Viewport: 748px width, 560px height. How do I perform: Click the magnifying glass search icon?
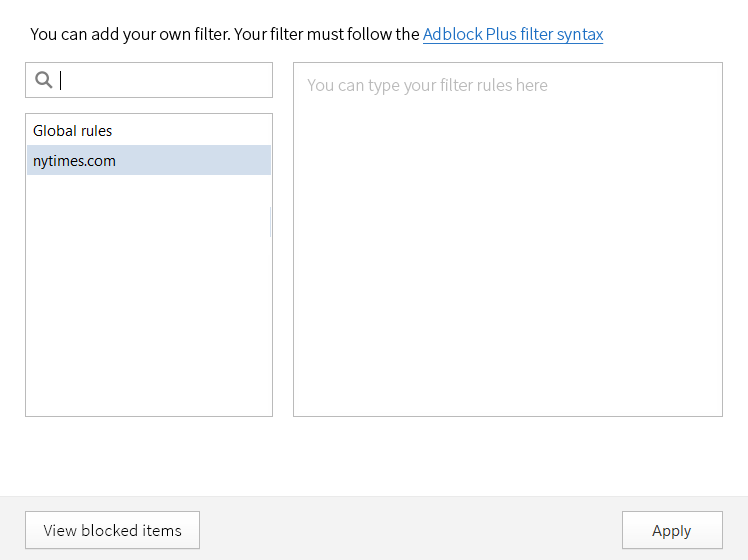coord(43,80)
